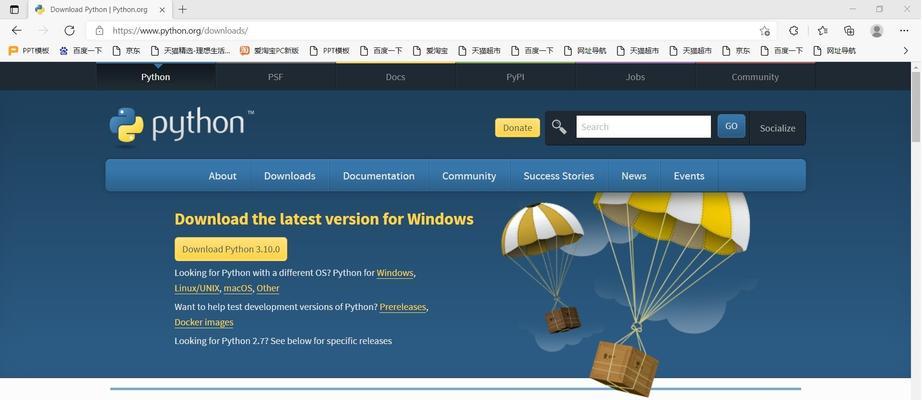
Task: Open the browser settings ellipsis menu
Action: pyautogui.click(x=904, y=31)
